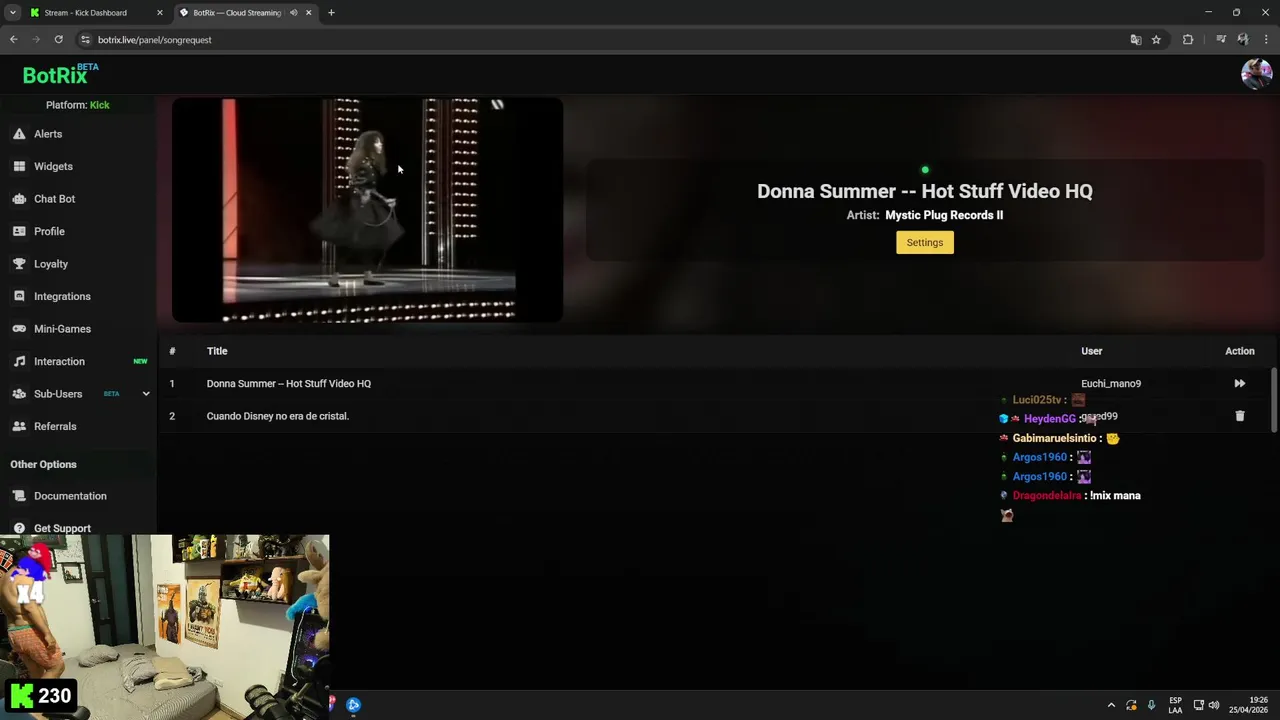Open the user avatar at top right
This screenshot has width=1280, height=720.
(x=1256, y=74)
